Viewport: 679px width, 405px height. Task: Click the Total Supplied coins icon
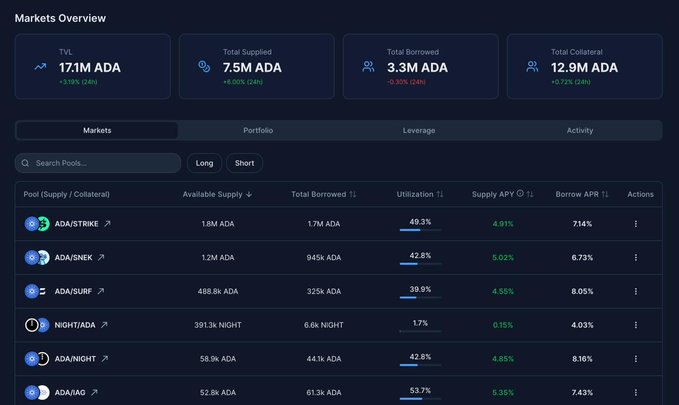pyautogui.click(x=204, y=66)
